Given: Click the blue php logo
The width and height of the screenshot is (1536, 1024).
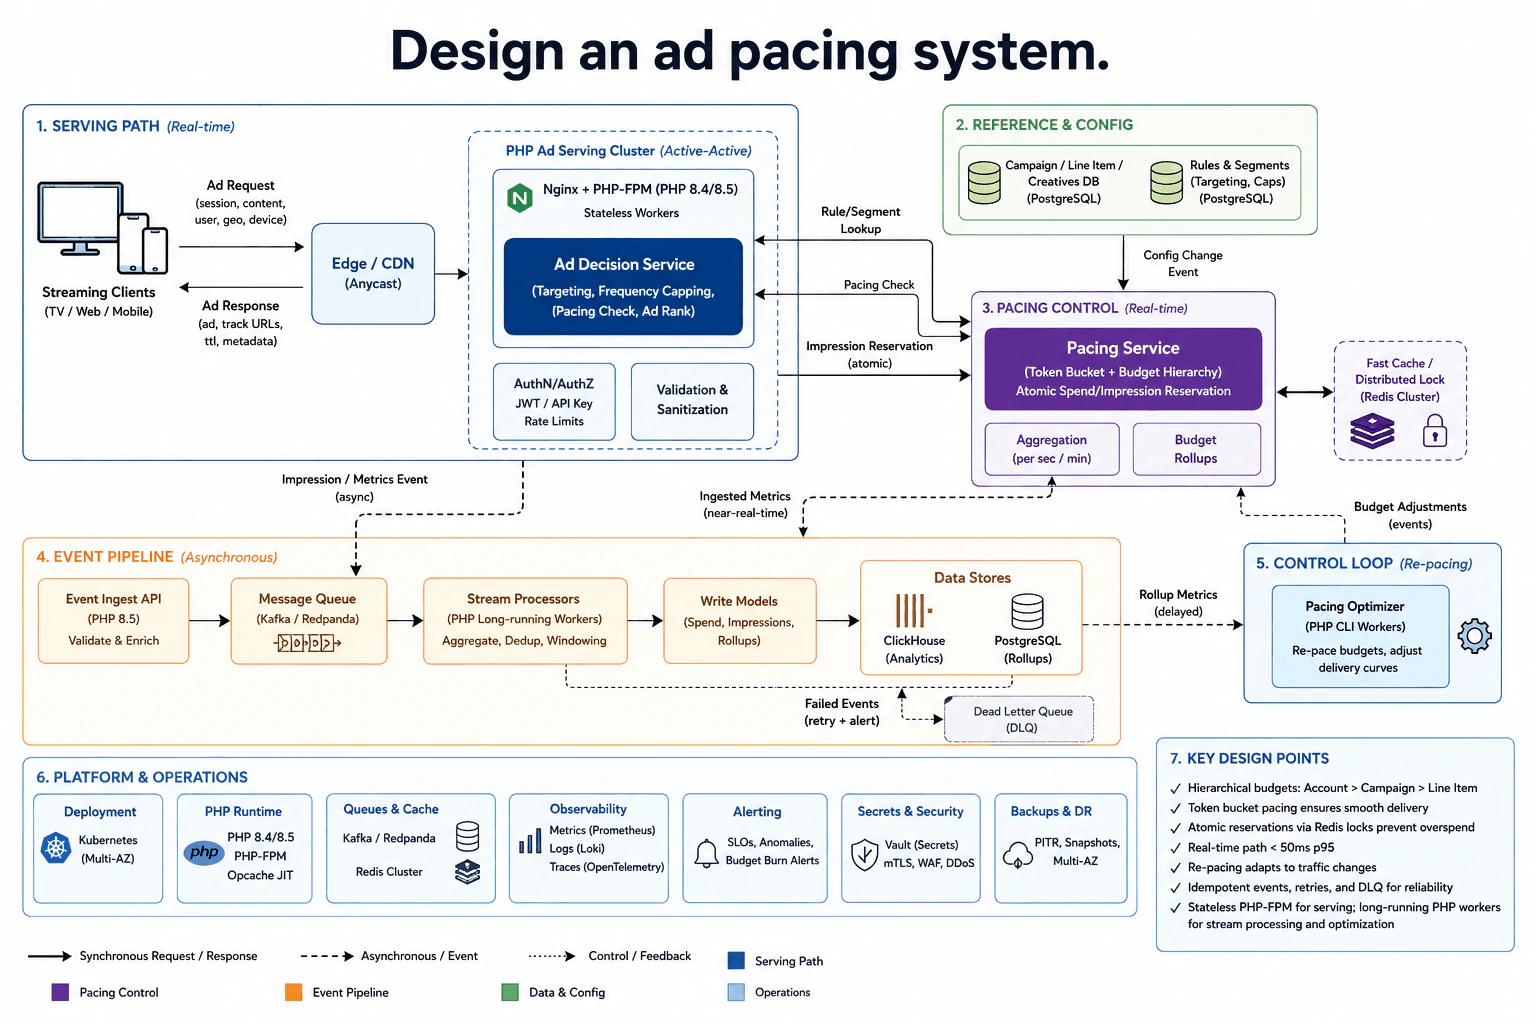Looking at the screenshot, I should [x=204, y=852].
